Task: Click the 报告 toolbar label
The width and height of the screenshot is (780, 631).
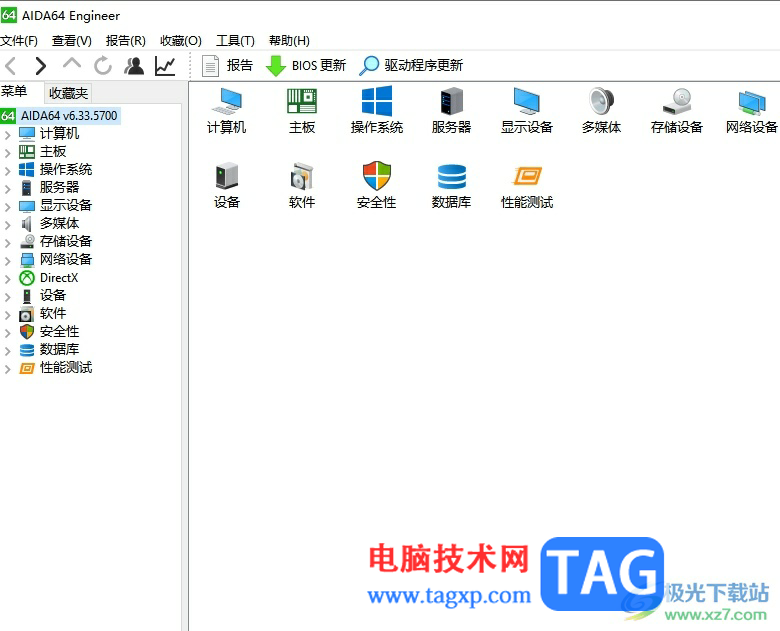Action: [x=240, y=65]
